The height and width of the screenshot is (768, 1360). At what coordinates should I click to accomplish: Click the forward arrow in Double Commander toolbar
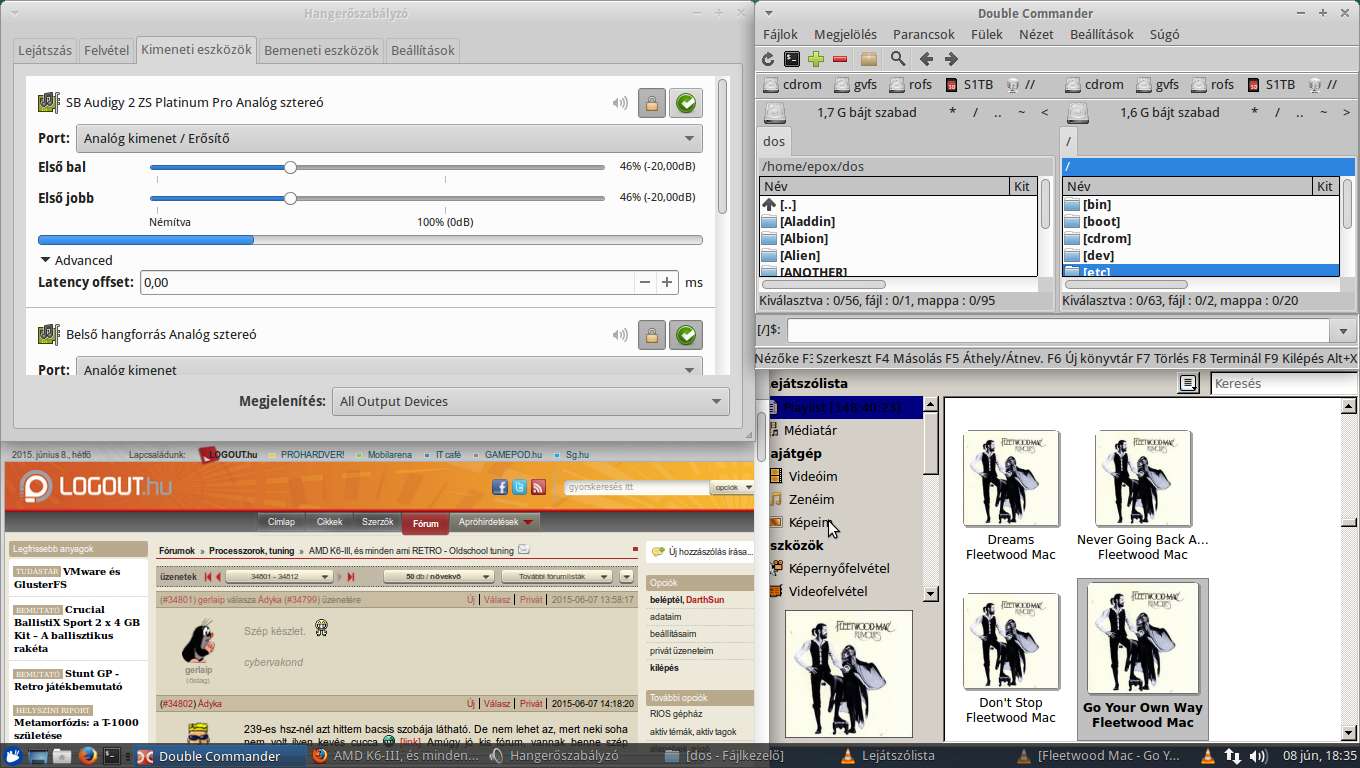click(951, 59)
